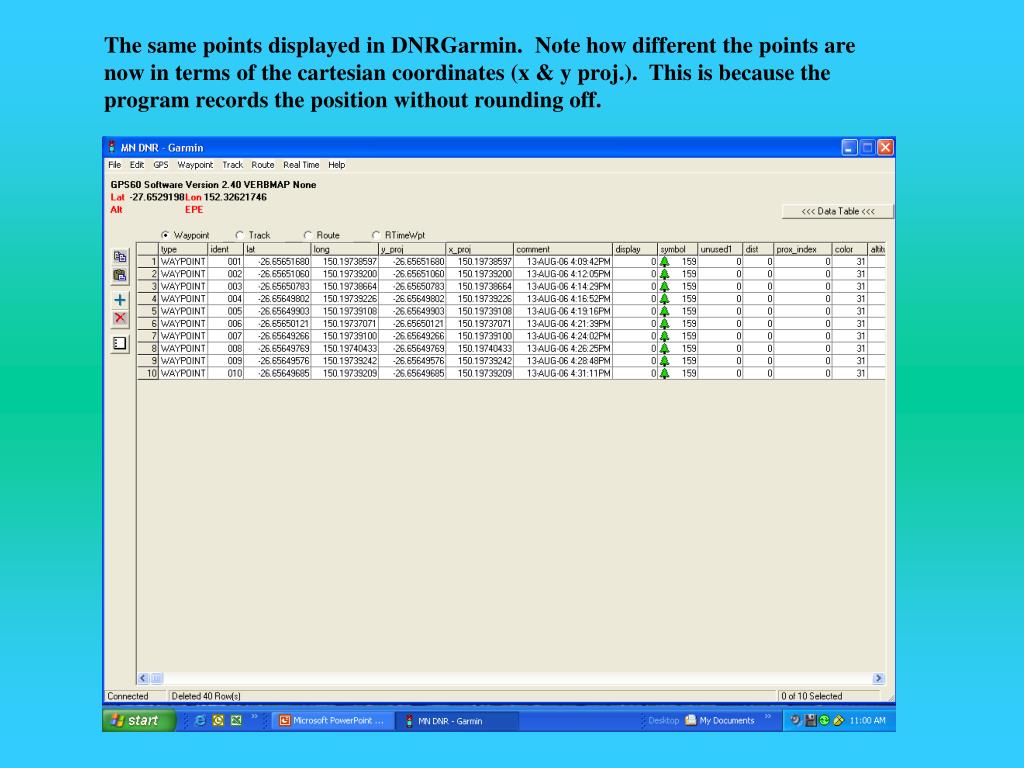The width and height of the screenshot is (1024, 768).
Task: Open the GPS menu
Action: (161, 165)
